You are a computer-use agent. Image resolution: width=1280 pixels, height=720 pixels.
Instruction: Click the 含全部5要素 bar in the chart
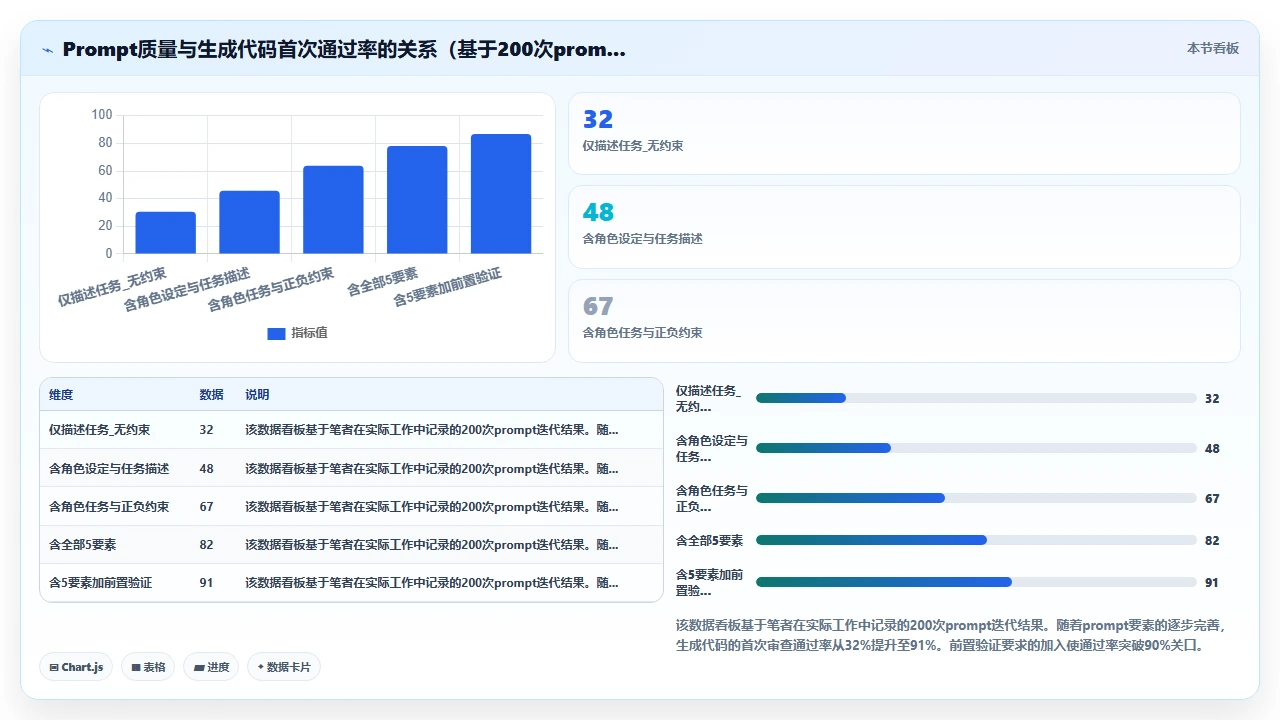417,199
